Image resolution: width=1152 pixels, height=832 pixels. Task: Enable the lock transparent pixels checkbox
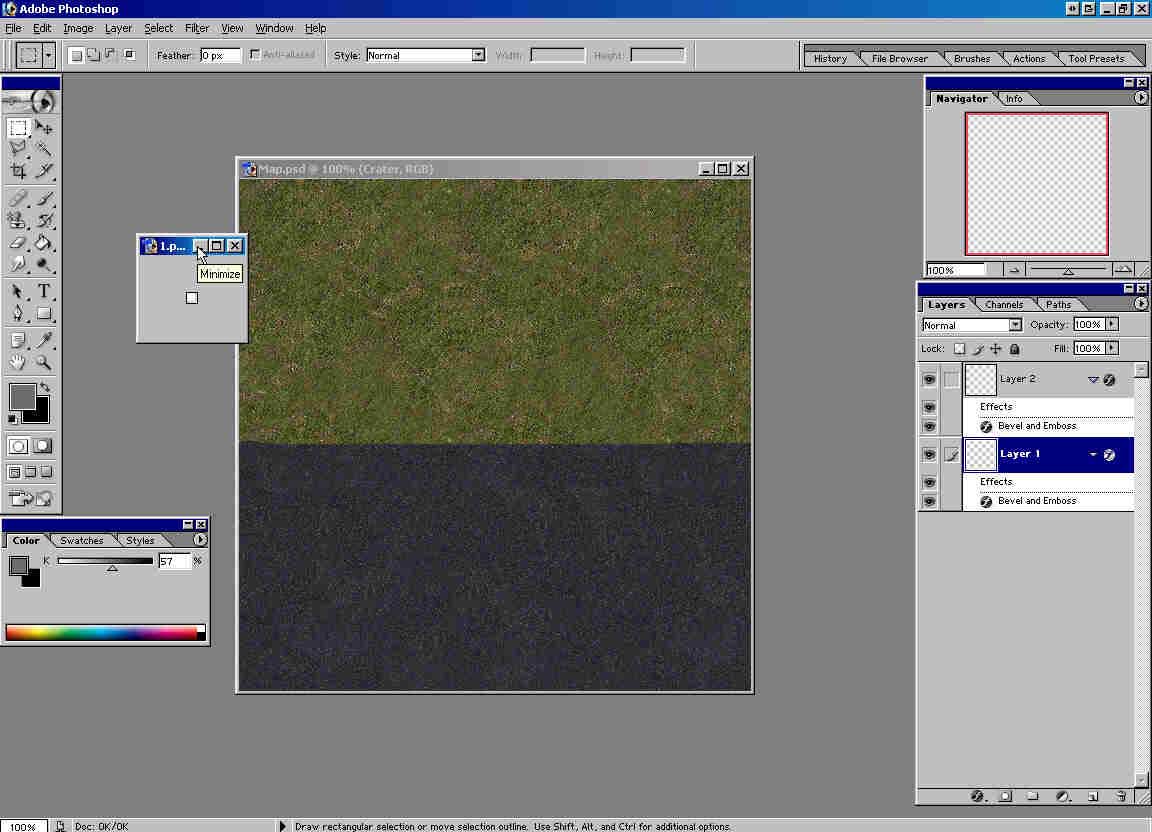point(959,349)
